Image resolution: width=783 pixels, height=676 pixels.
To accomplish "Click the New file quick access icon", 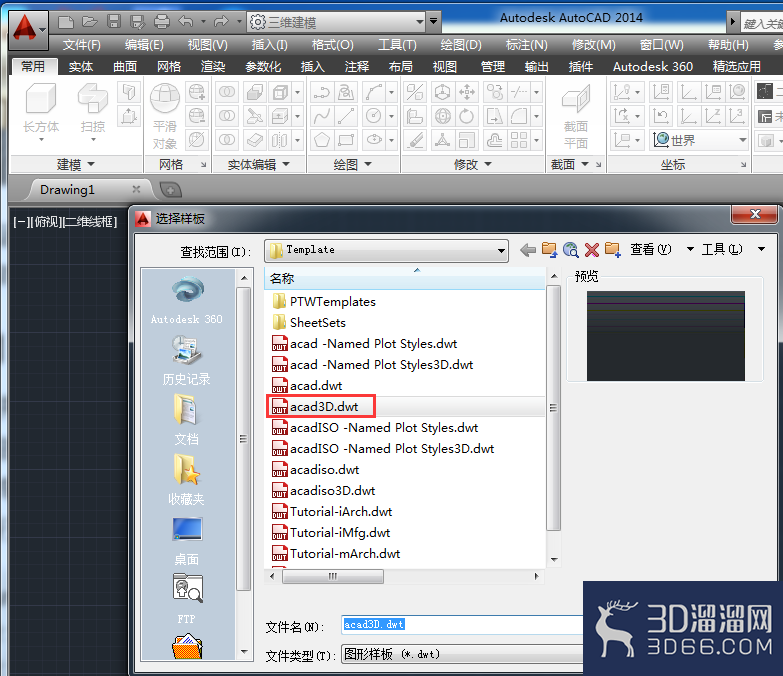I will click(x=65, y=21).
